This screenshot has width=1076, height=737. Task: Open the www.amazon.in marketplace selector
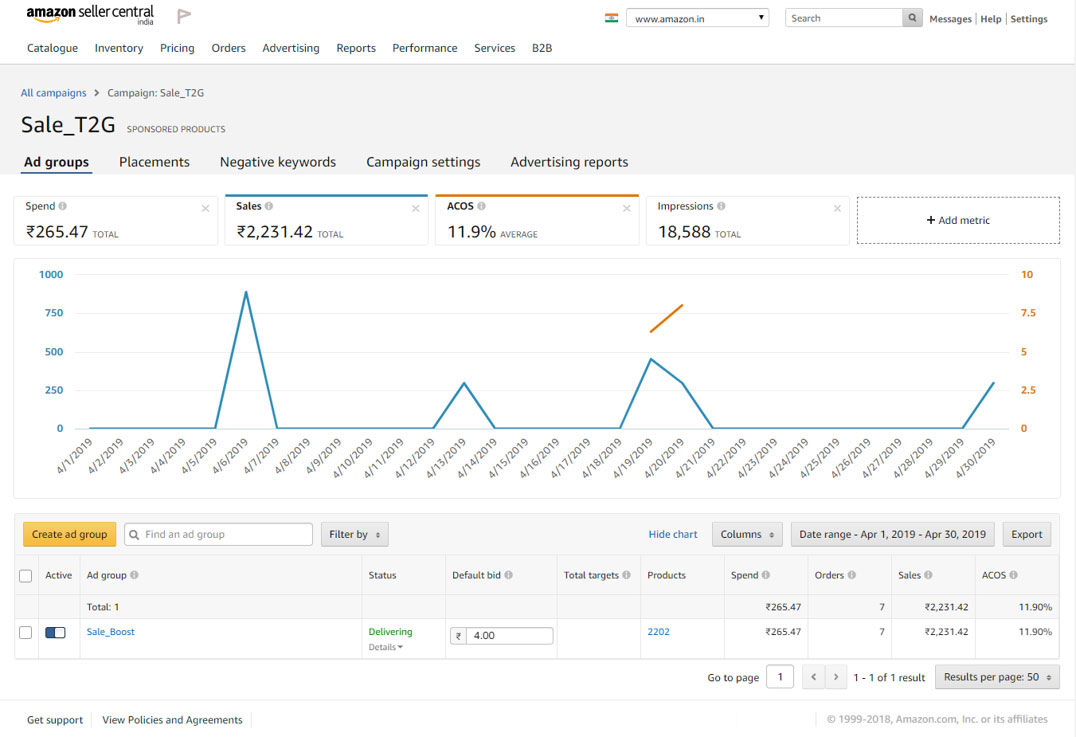click(x=697, y=18)
